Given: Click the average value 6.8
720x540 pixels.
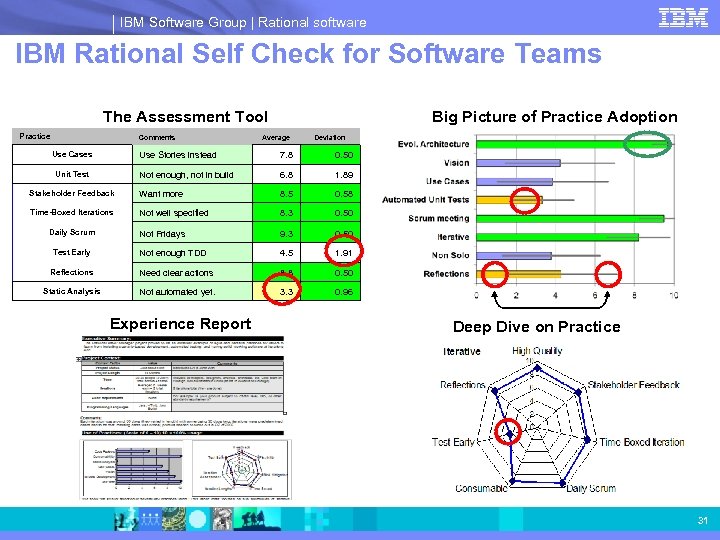Looking at the screenshot, I should 286,175.
